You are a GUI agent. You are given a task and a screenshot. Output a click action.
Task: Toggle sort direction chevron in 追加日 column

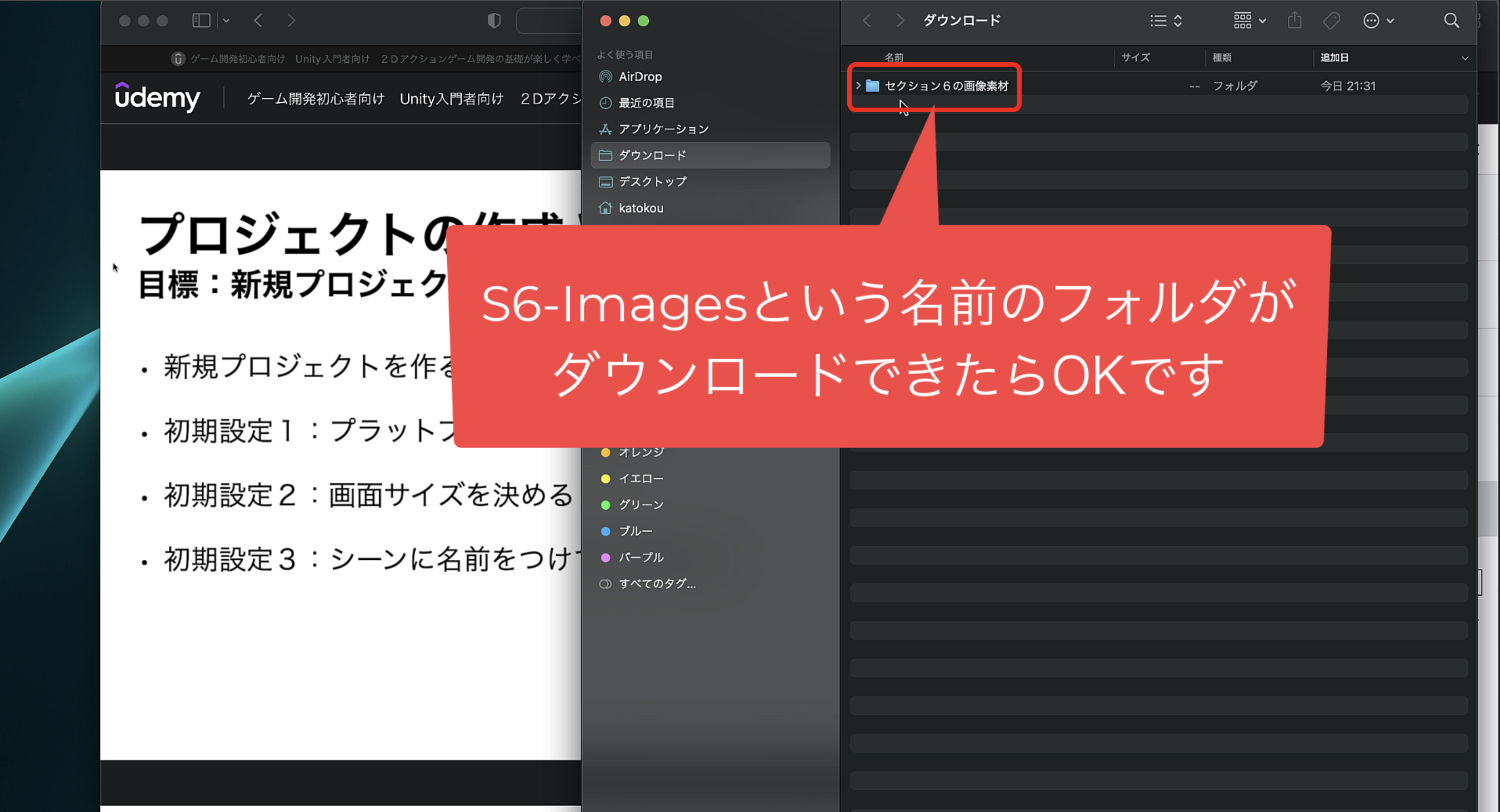tap(1465, 58)
